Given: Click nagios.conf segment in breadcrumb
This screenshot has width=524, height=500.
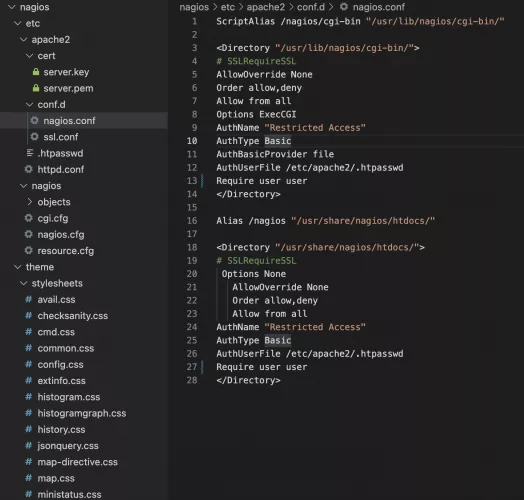Looking at the screenshot, I should coord(379,7).
